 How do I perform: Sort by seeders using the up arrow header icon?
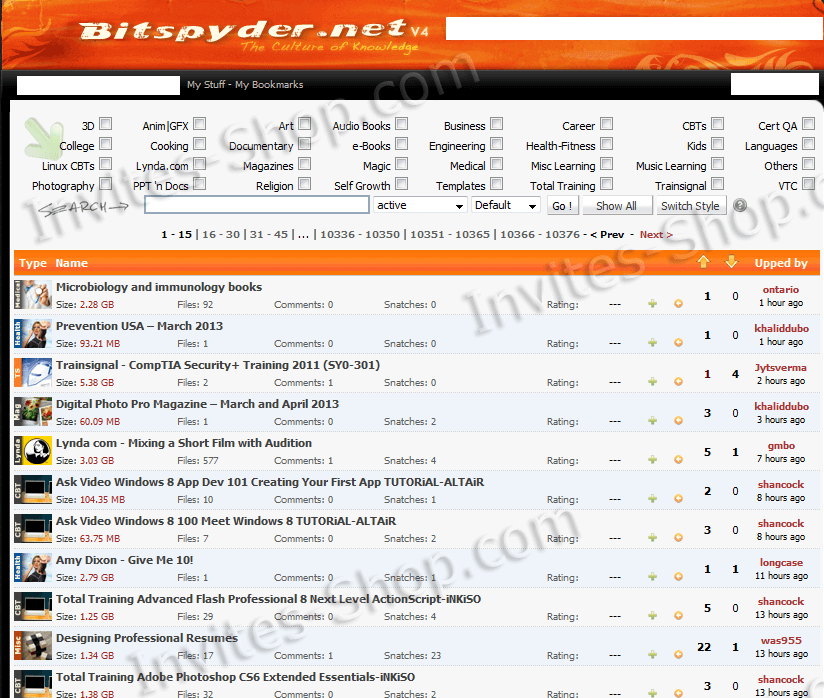click(x=703, y=261)
